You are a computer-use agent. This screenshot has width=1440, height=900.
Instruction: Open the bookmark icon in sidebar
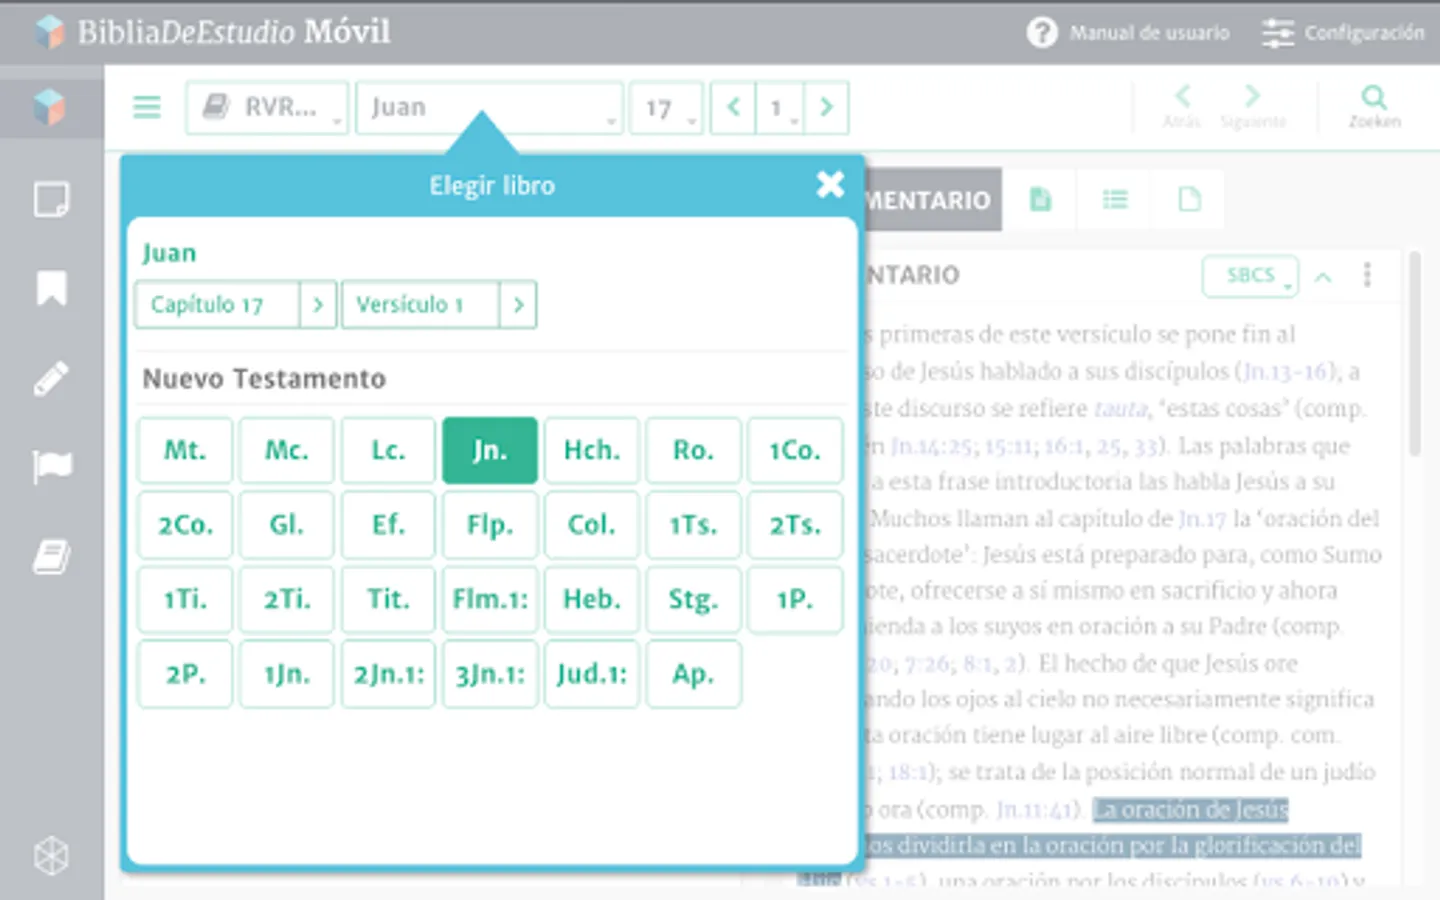tap(51, 288)
